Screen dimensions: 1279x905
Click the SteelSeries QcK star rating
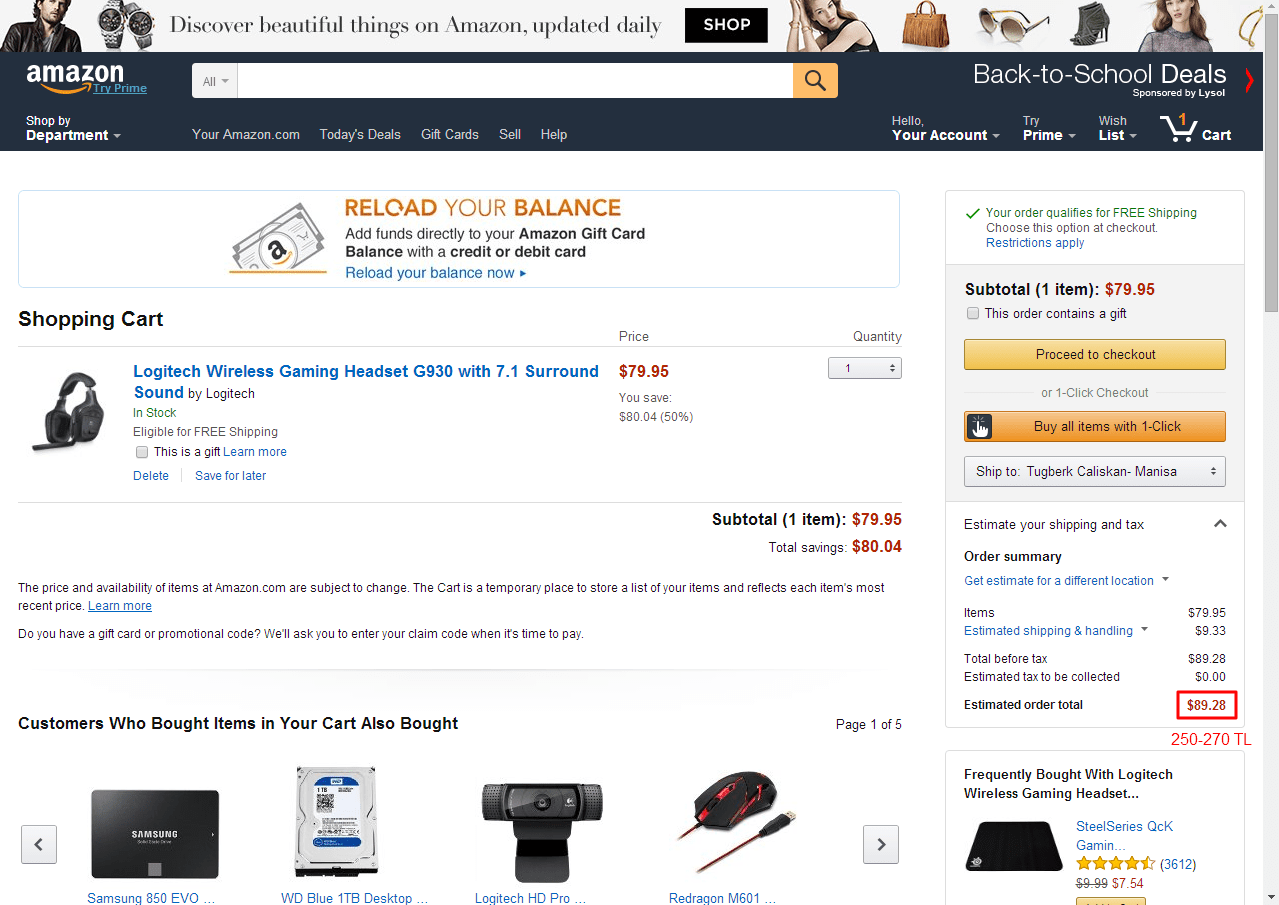tap(1115, 863)
